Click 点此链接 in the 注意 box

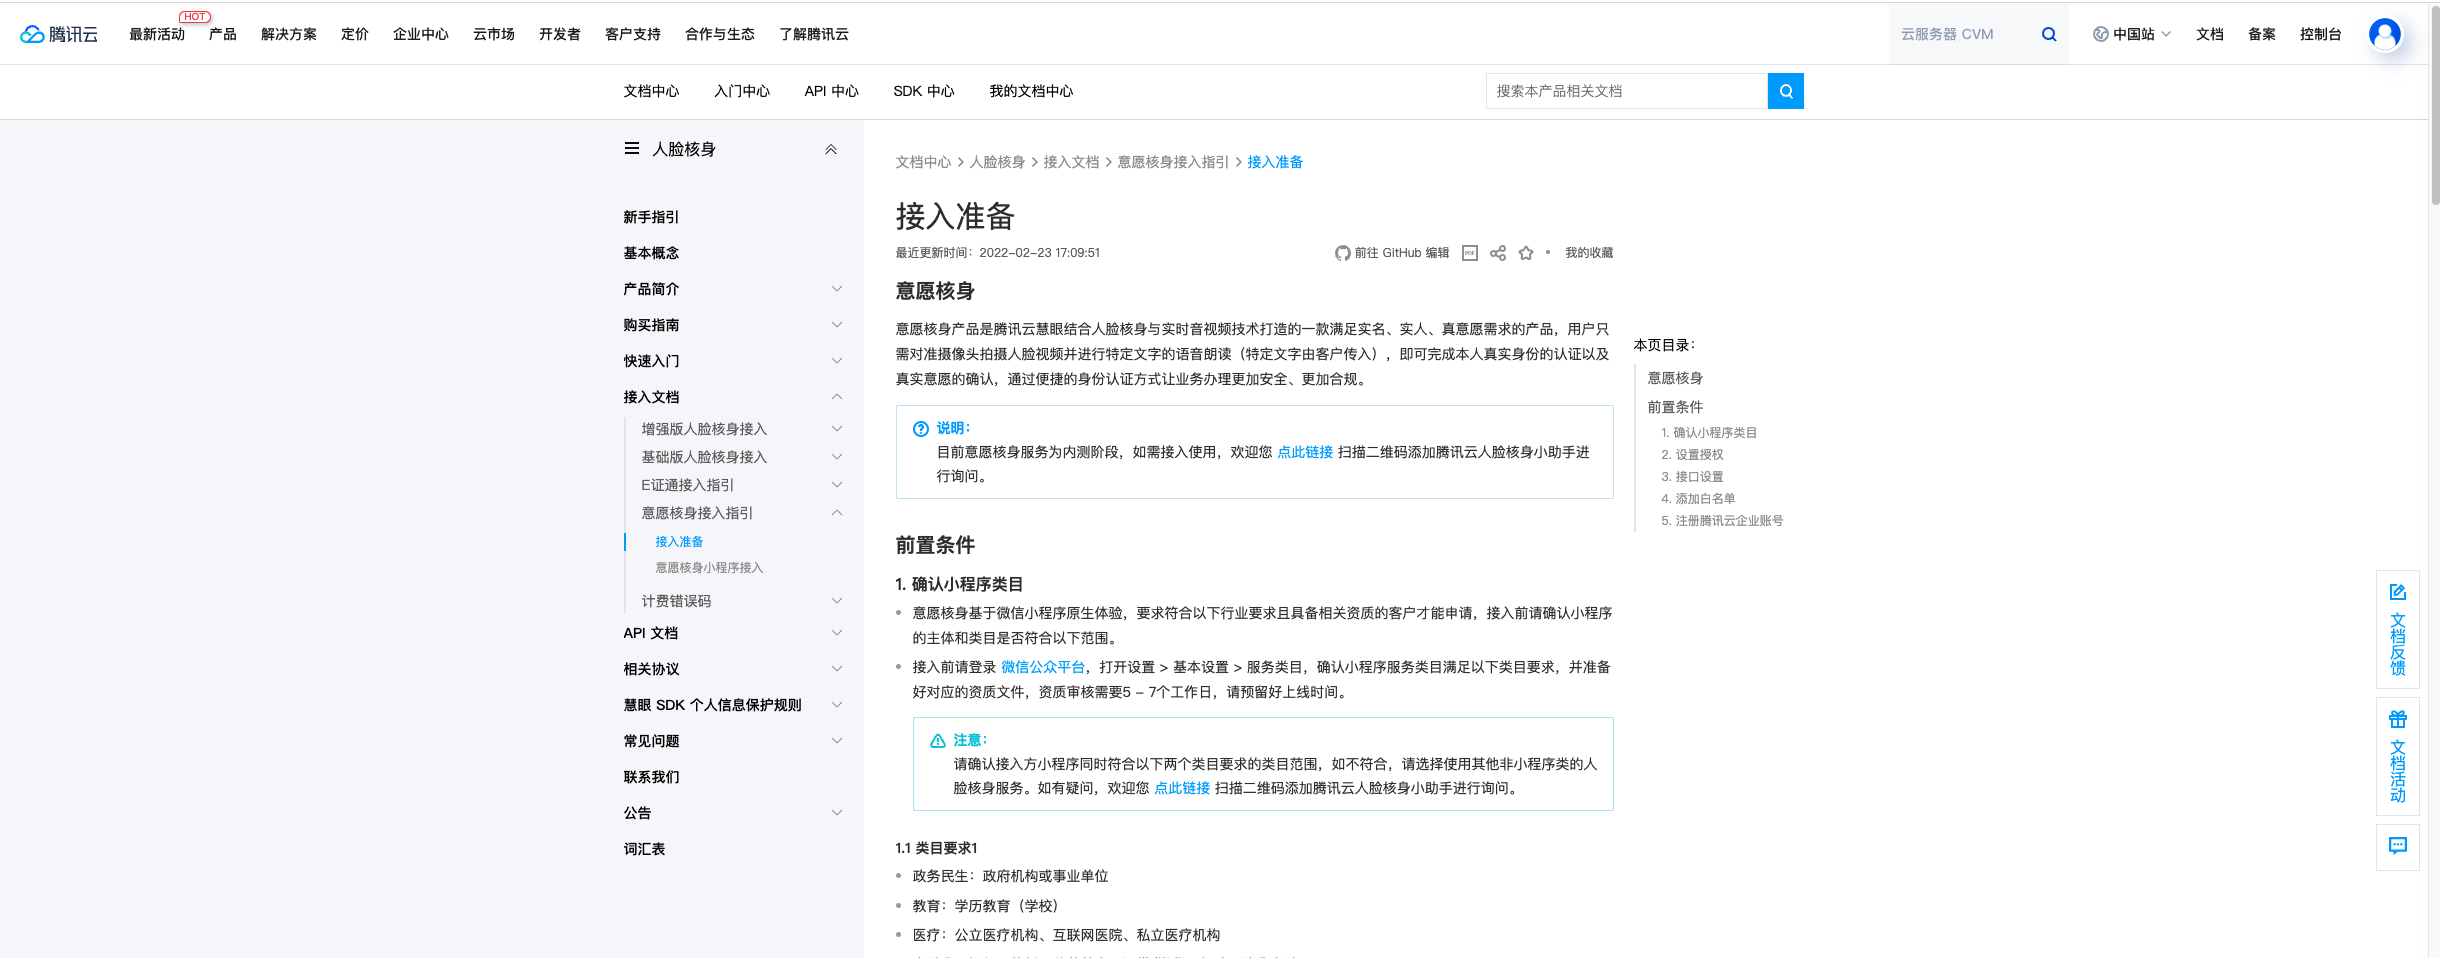coord(1182,788)
